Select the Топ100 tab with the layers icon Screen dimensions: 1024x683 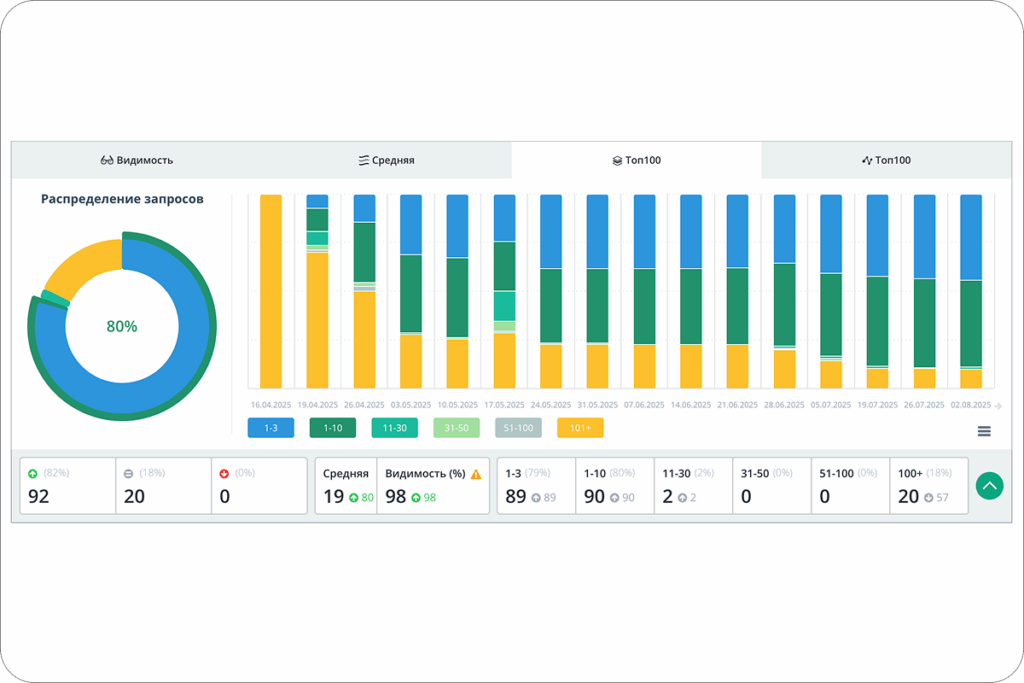pos(637,160)
